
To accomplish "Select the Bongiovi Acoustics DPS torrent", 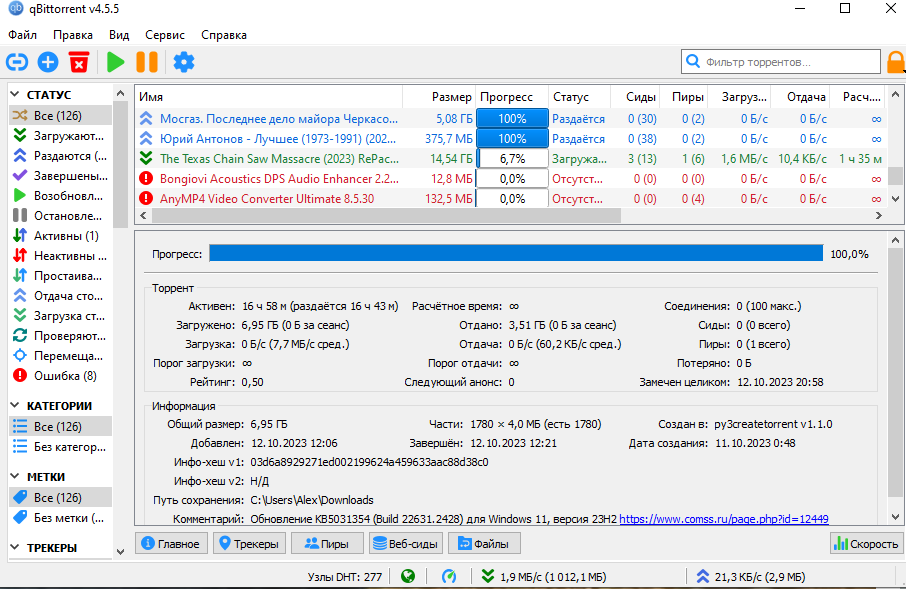I will (x=511, y=179).
